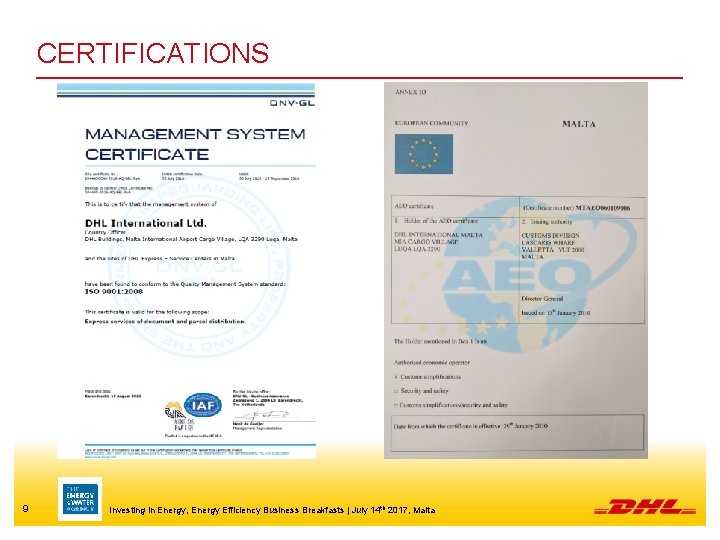This screenshot has width=720, height=540.
Task: Click the DHL Buildings Luqa address line
Action: (191, 239)
